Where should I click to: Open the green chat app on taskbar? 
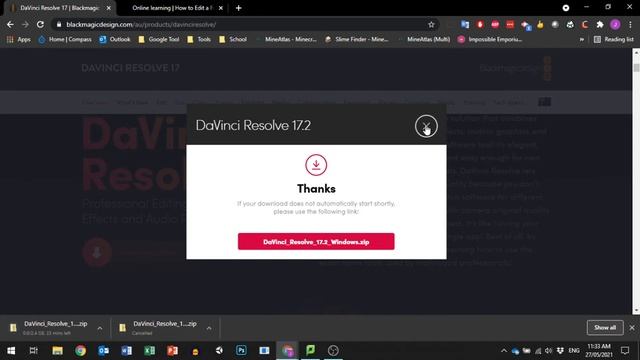coord(311,351)
